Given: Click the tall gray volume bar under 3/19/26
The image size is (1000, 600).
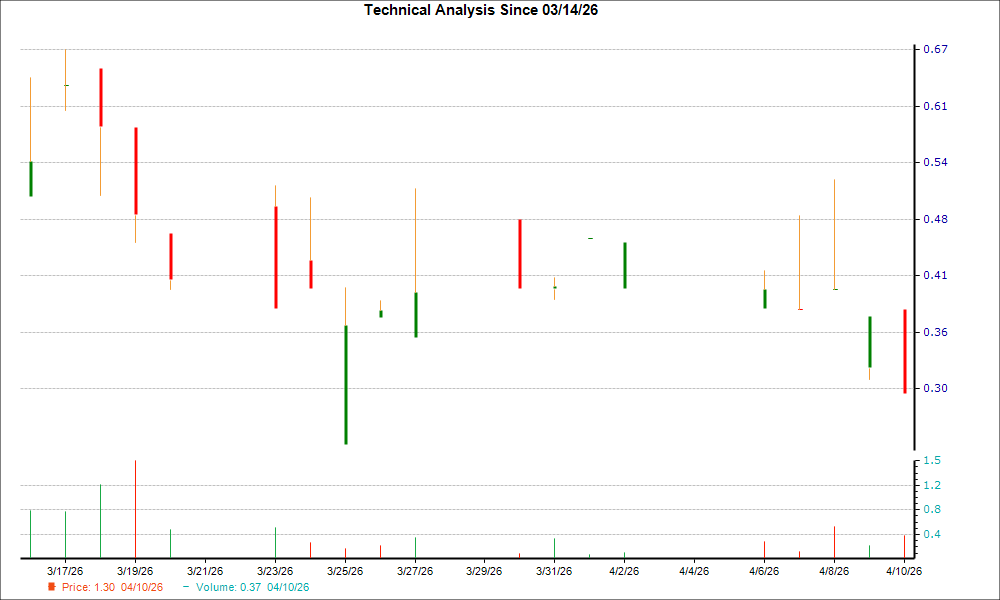Looking at the screenshot, I should pyautogui.click(x=136, y=505).
